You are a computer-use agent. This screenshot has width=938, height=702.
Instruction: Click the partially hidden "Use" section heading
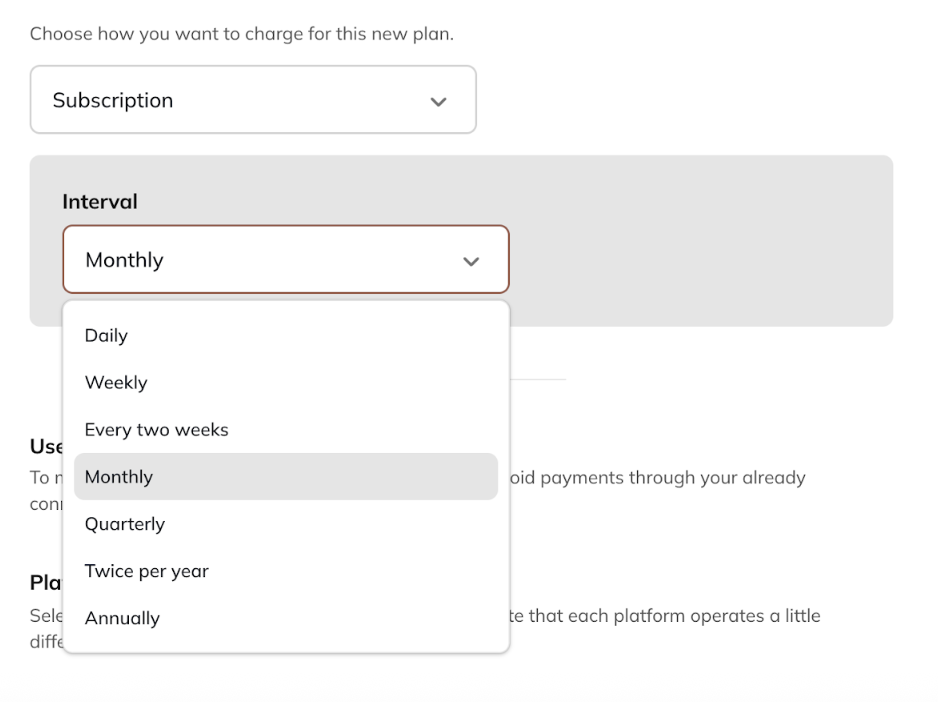pyautogui.click(x=47, y=446)
